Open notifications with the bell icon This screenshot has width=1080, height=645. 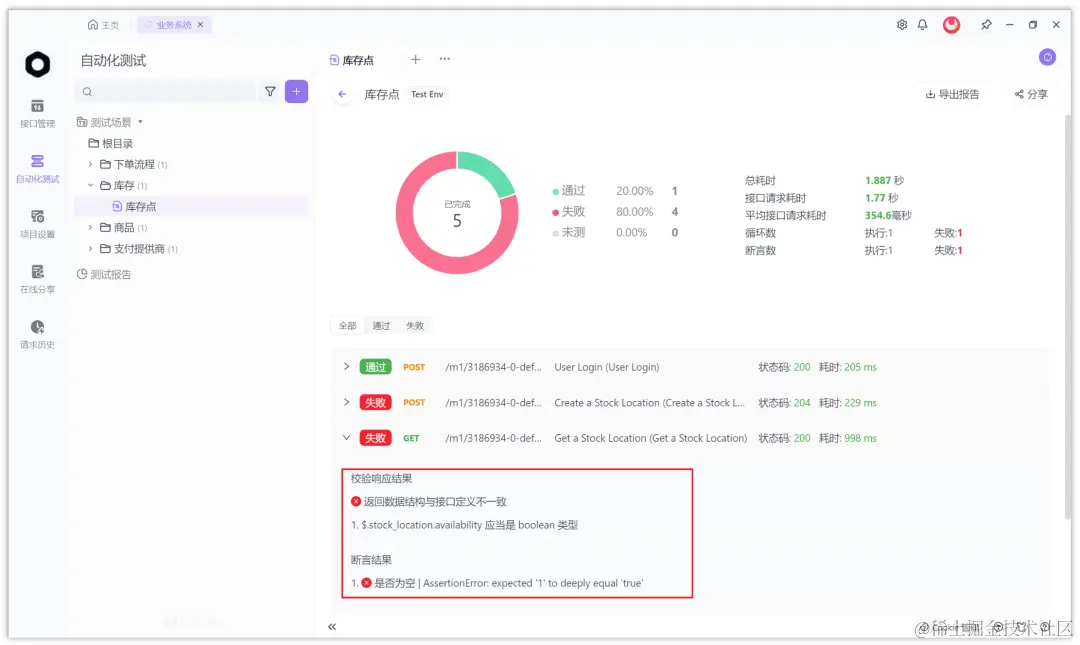(x=922, y=24)
